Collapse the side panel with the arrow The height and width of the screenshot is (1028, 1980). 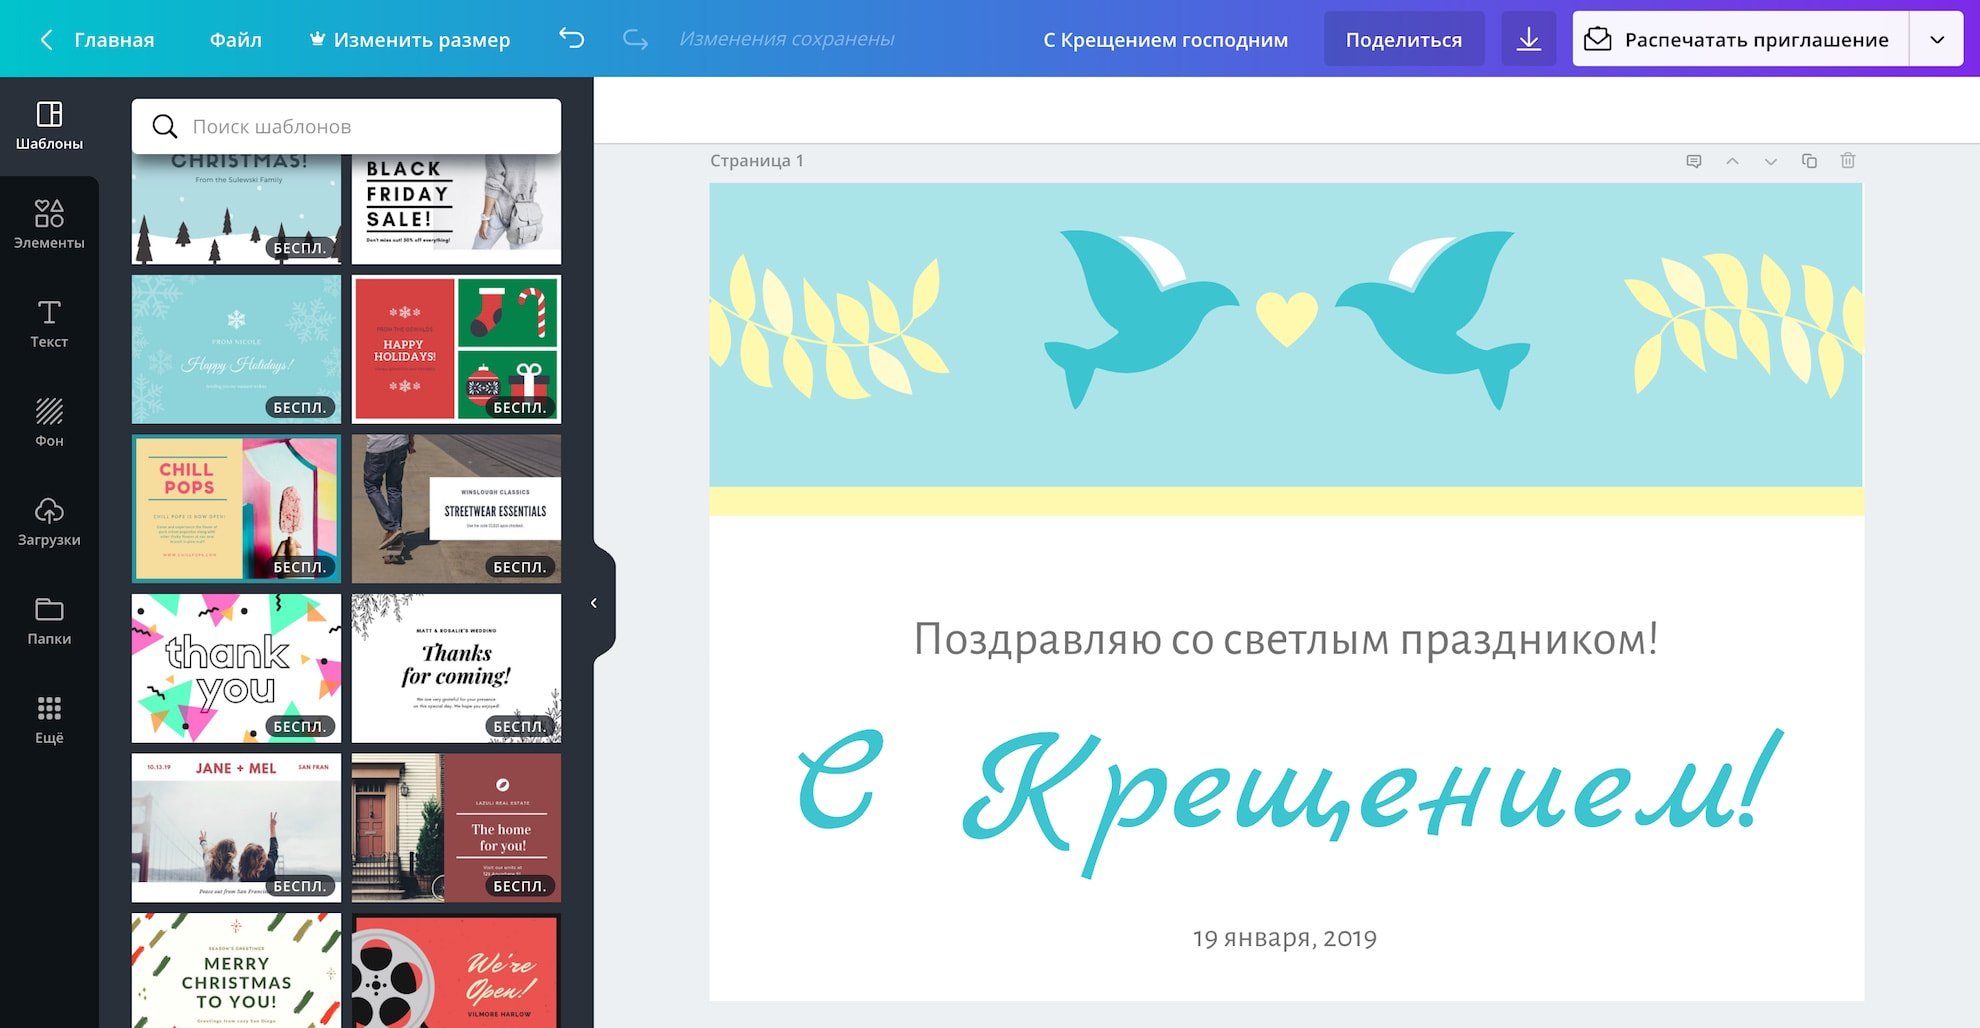[x=594, y=603]
